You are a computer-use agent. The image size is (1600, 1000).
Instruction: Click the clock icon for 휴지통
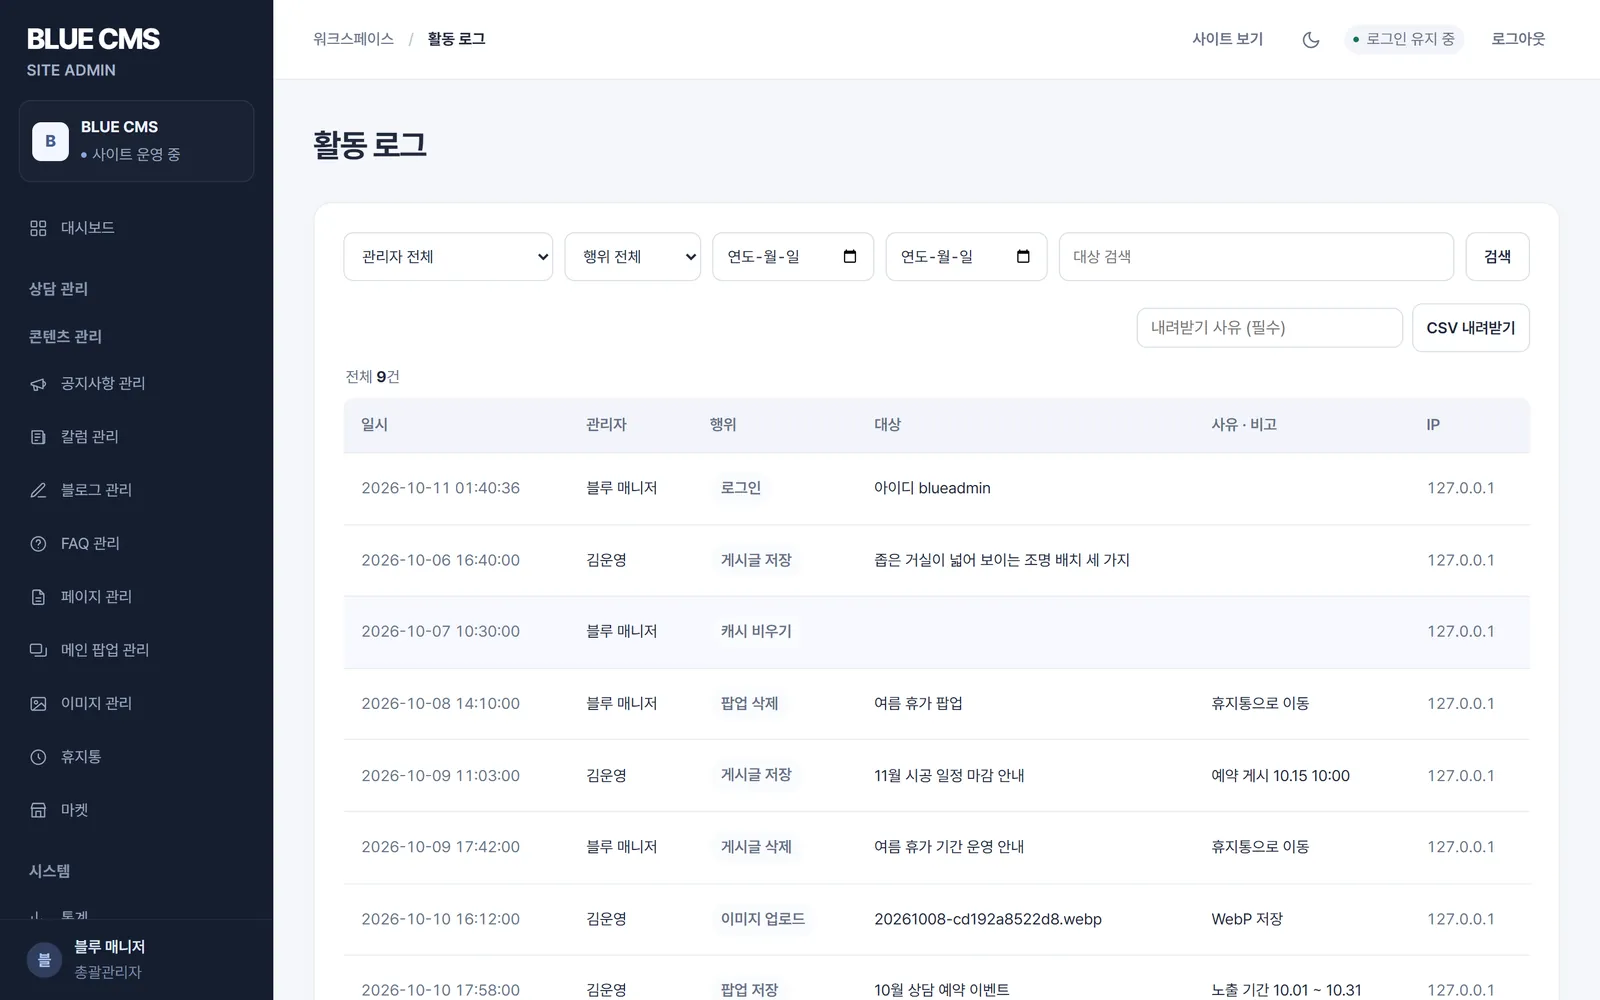point(38,757)
